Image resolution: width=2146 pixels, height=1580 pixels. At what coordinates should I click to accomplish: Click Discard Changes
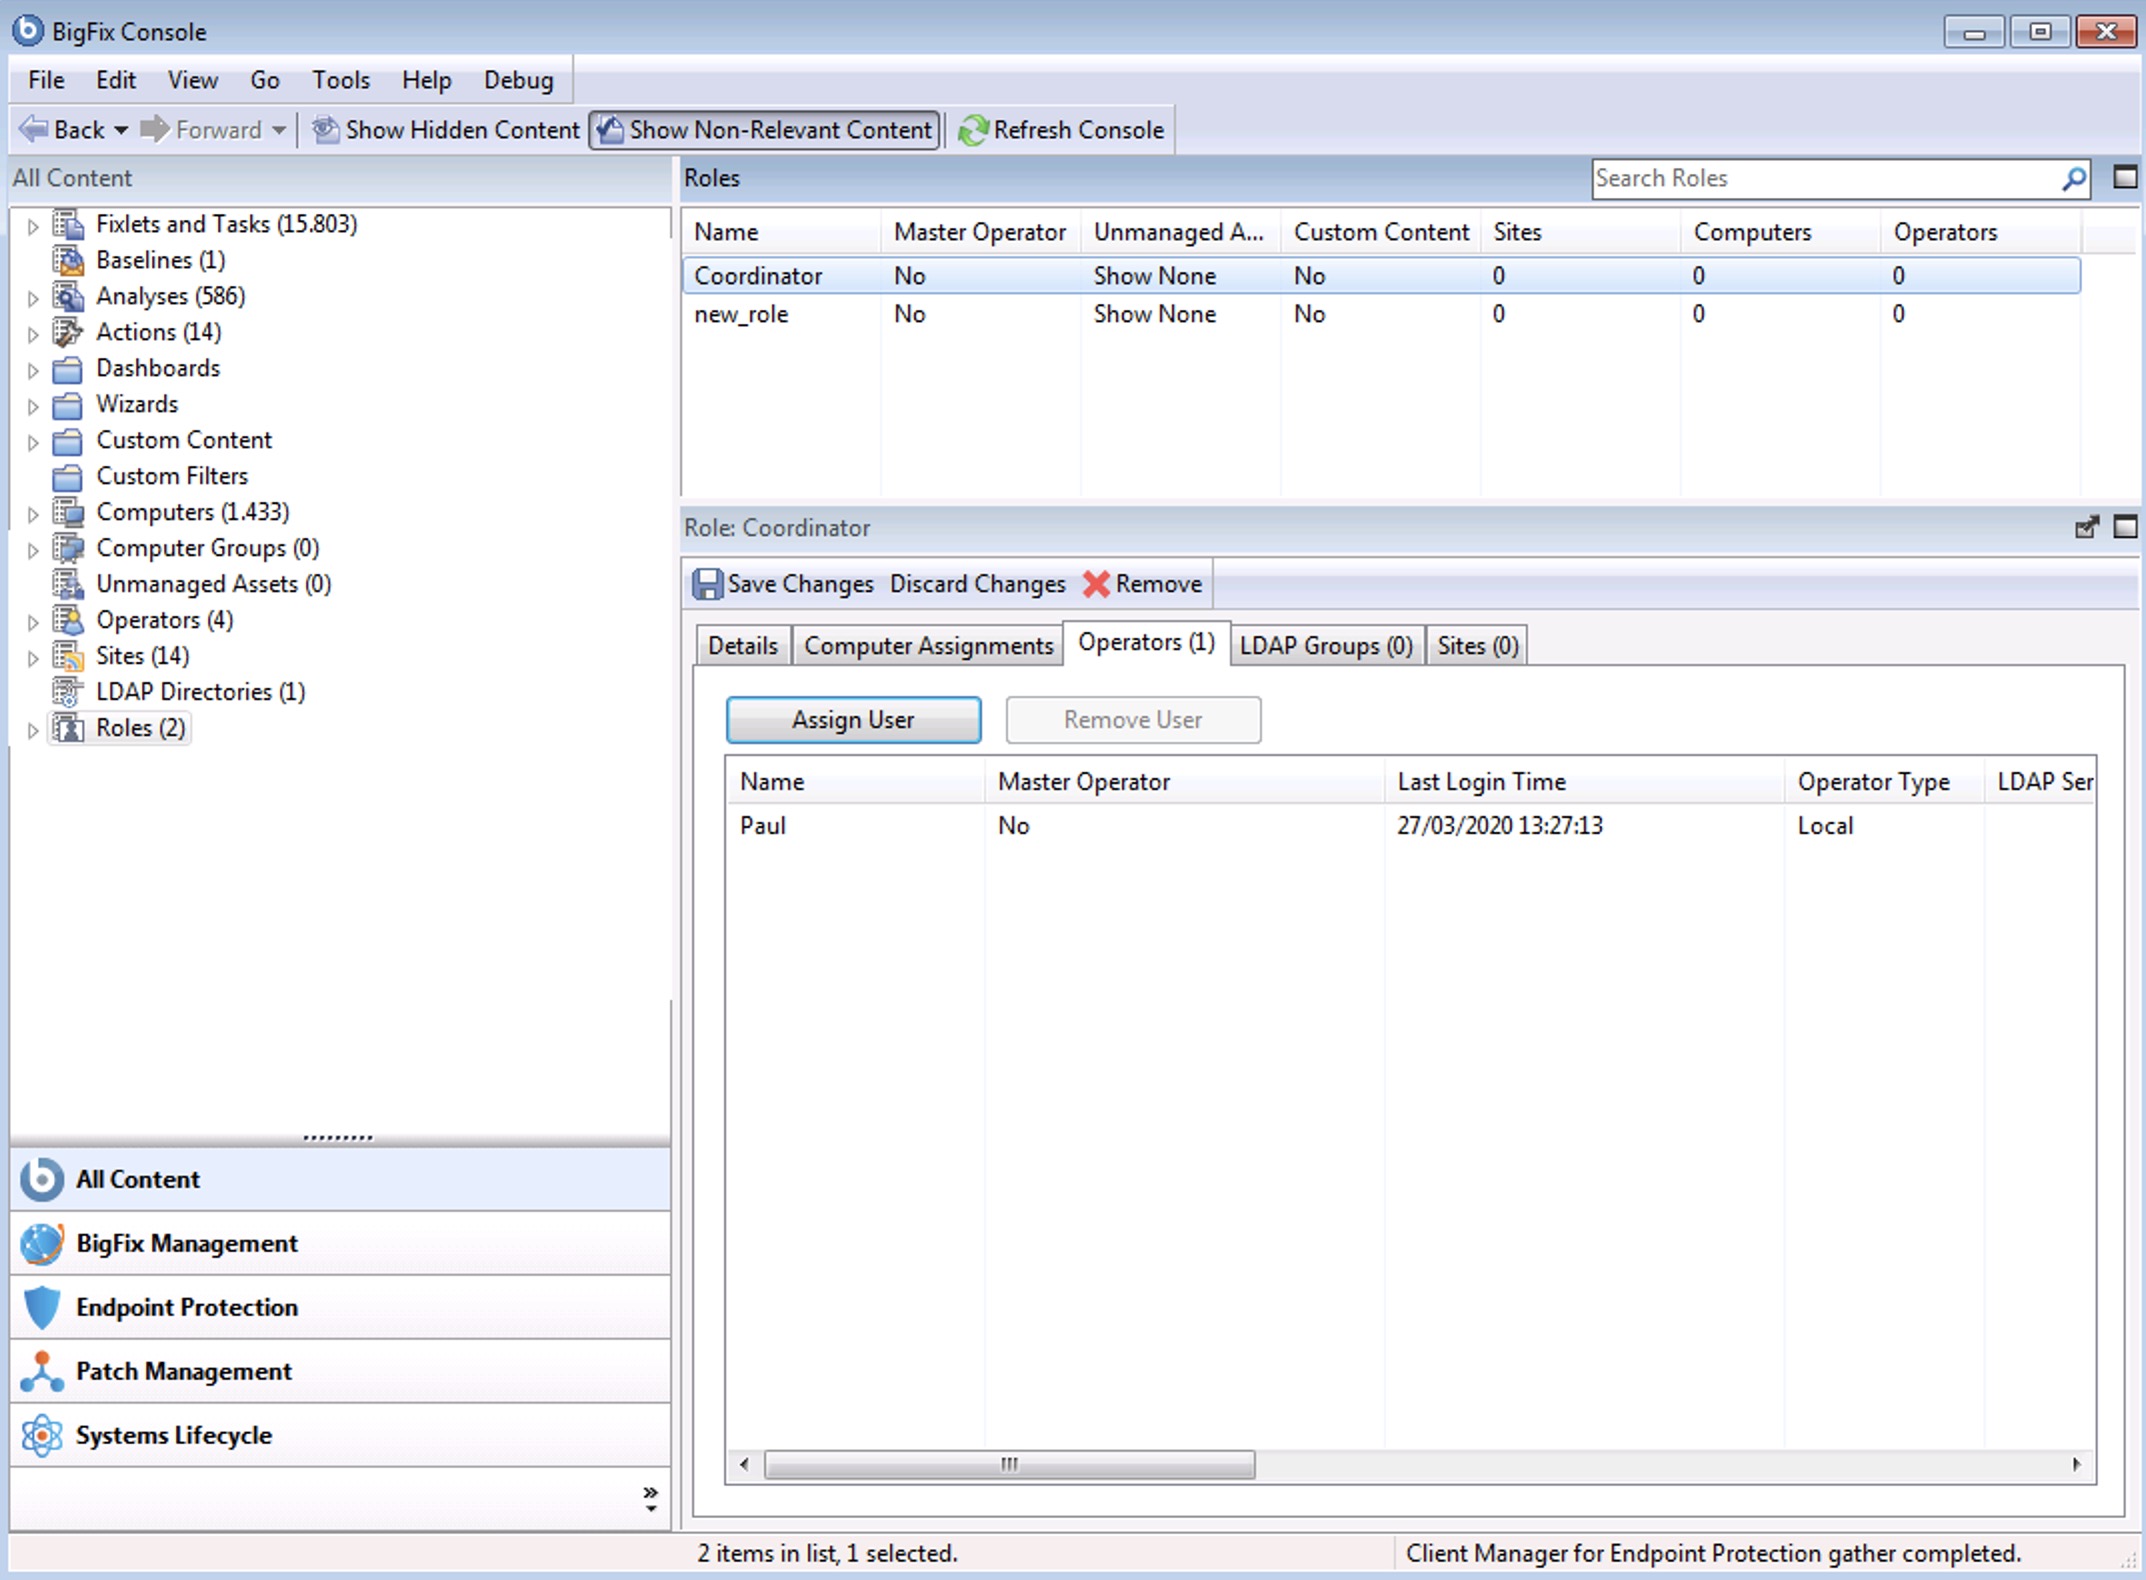(x=977, y=584)
